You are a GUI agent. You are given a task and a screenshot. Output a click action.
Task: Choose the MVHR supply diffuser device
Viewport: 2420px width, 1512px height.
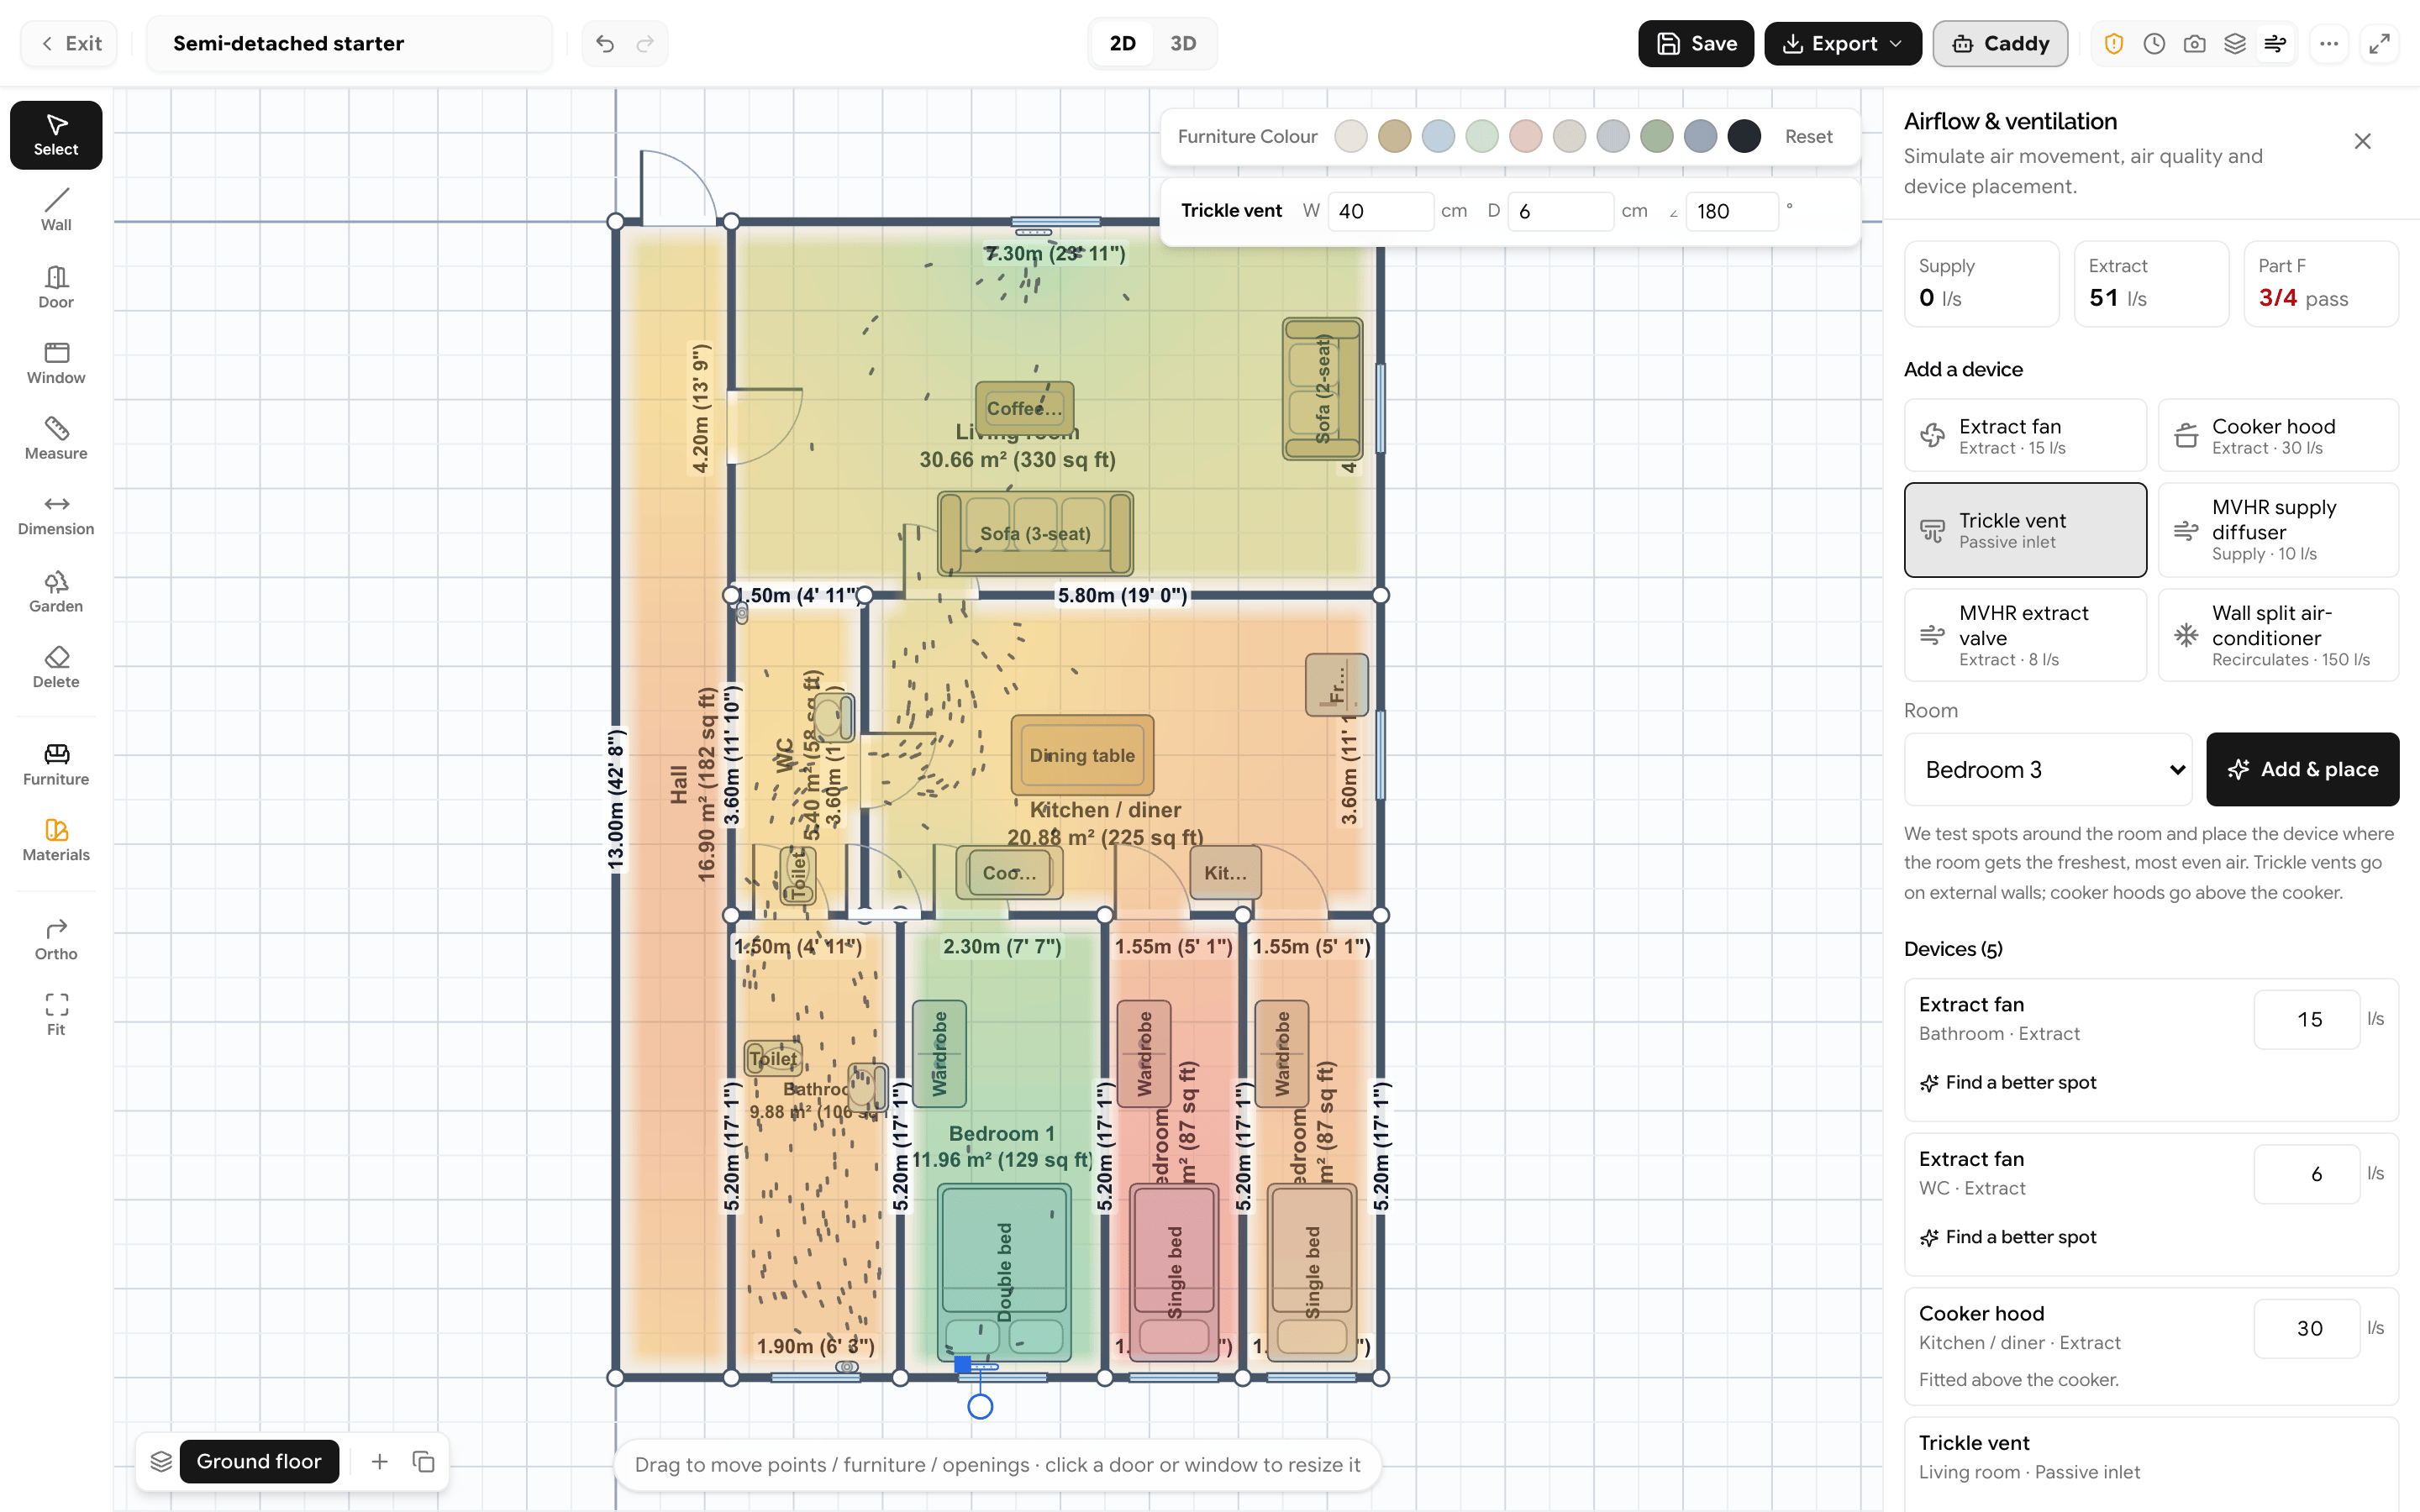[2277, 530]
